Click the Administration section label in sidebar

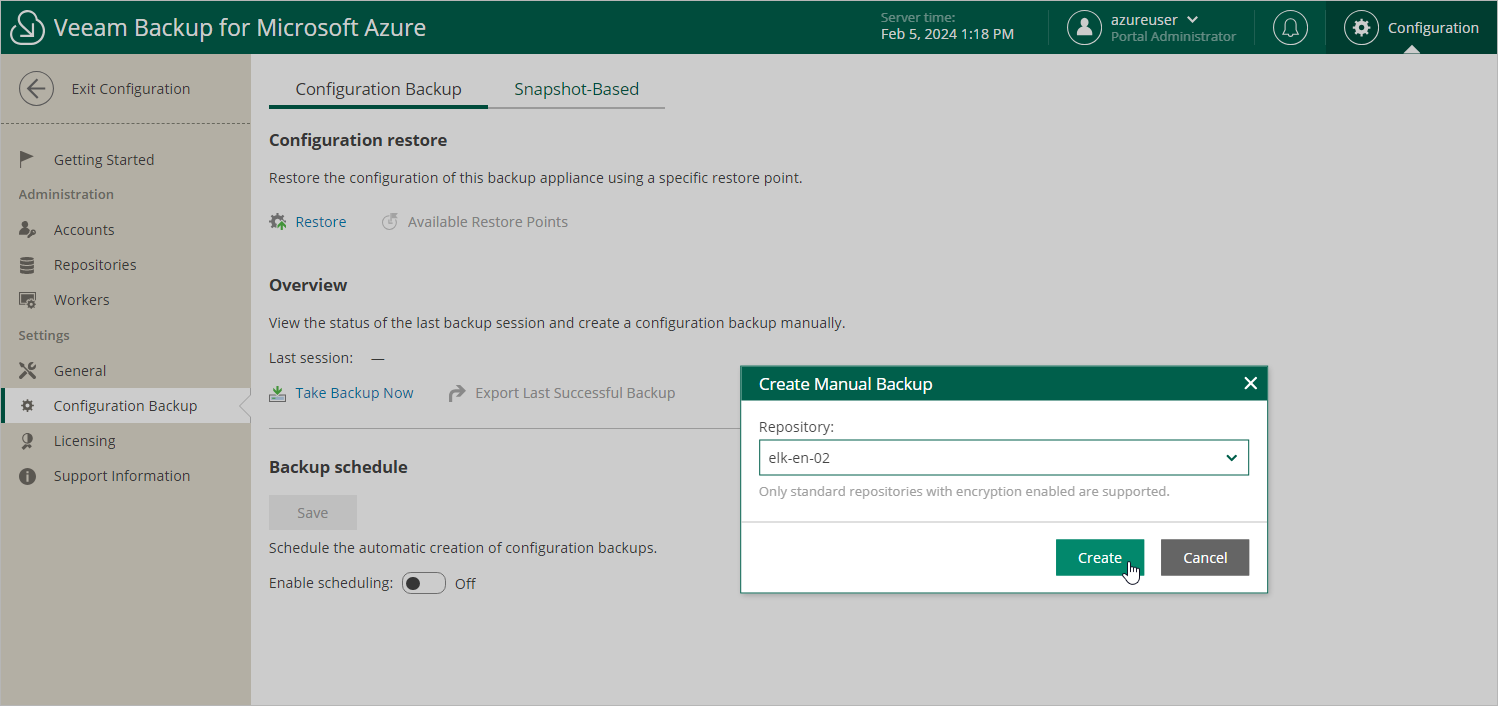[66, 195]
